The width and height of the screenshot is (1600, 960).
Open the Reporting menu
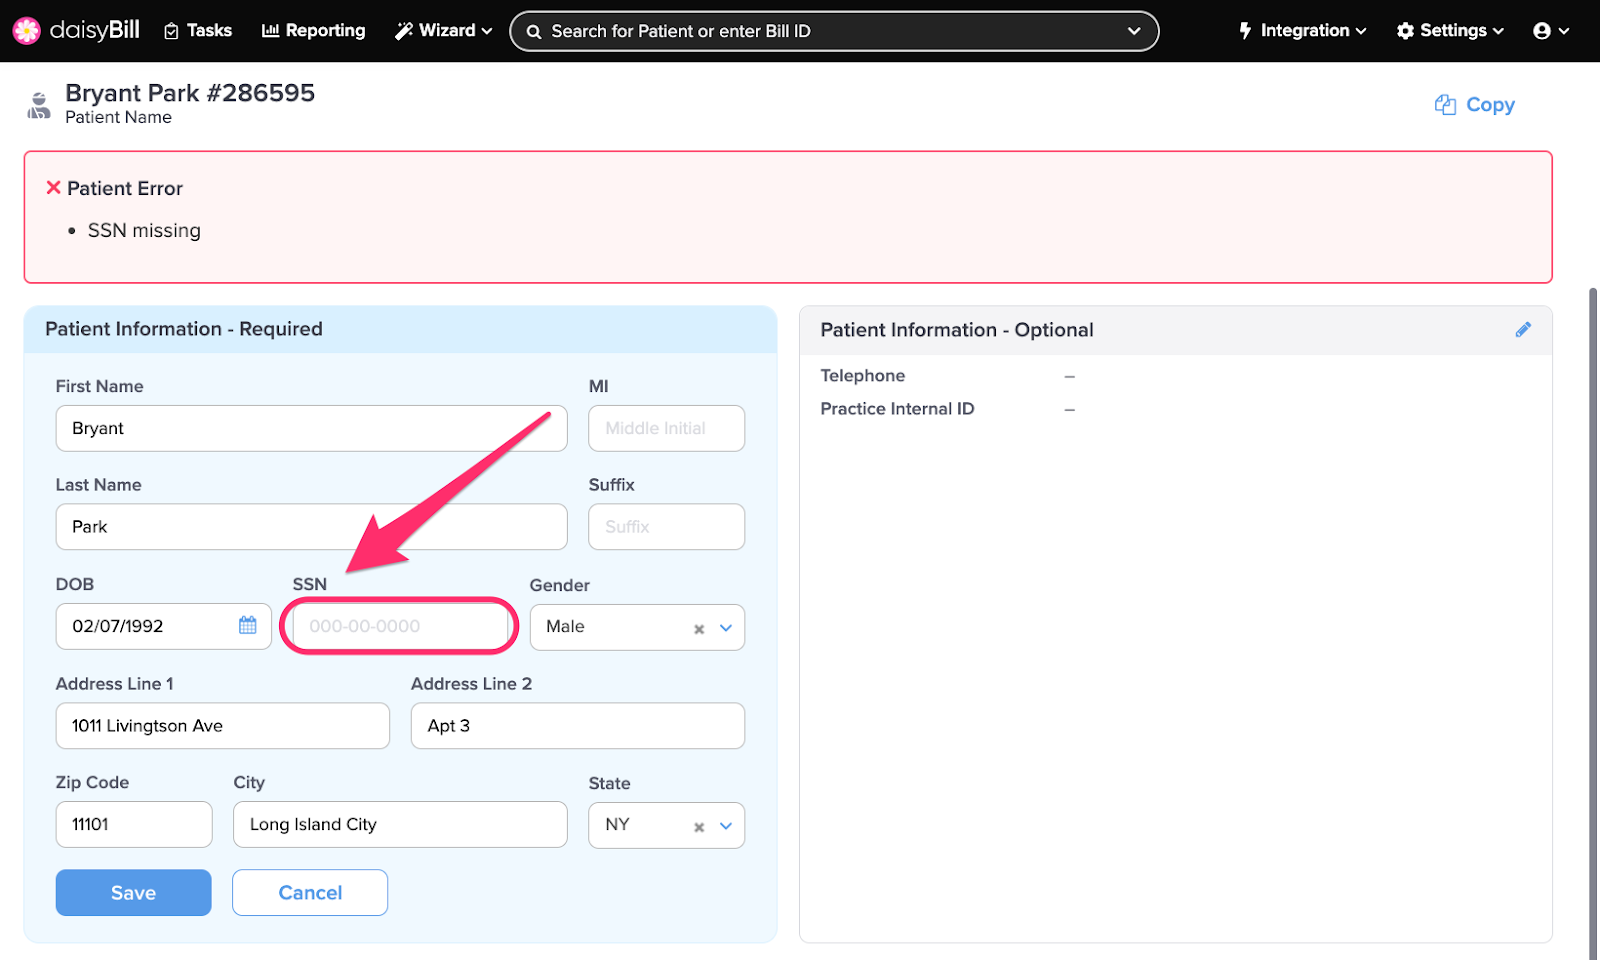(313, 30)
